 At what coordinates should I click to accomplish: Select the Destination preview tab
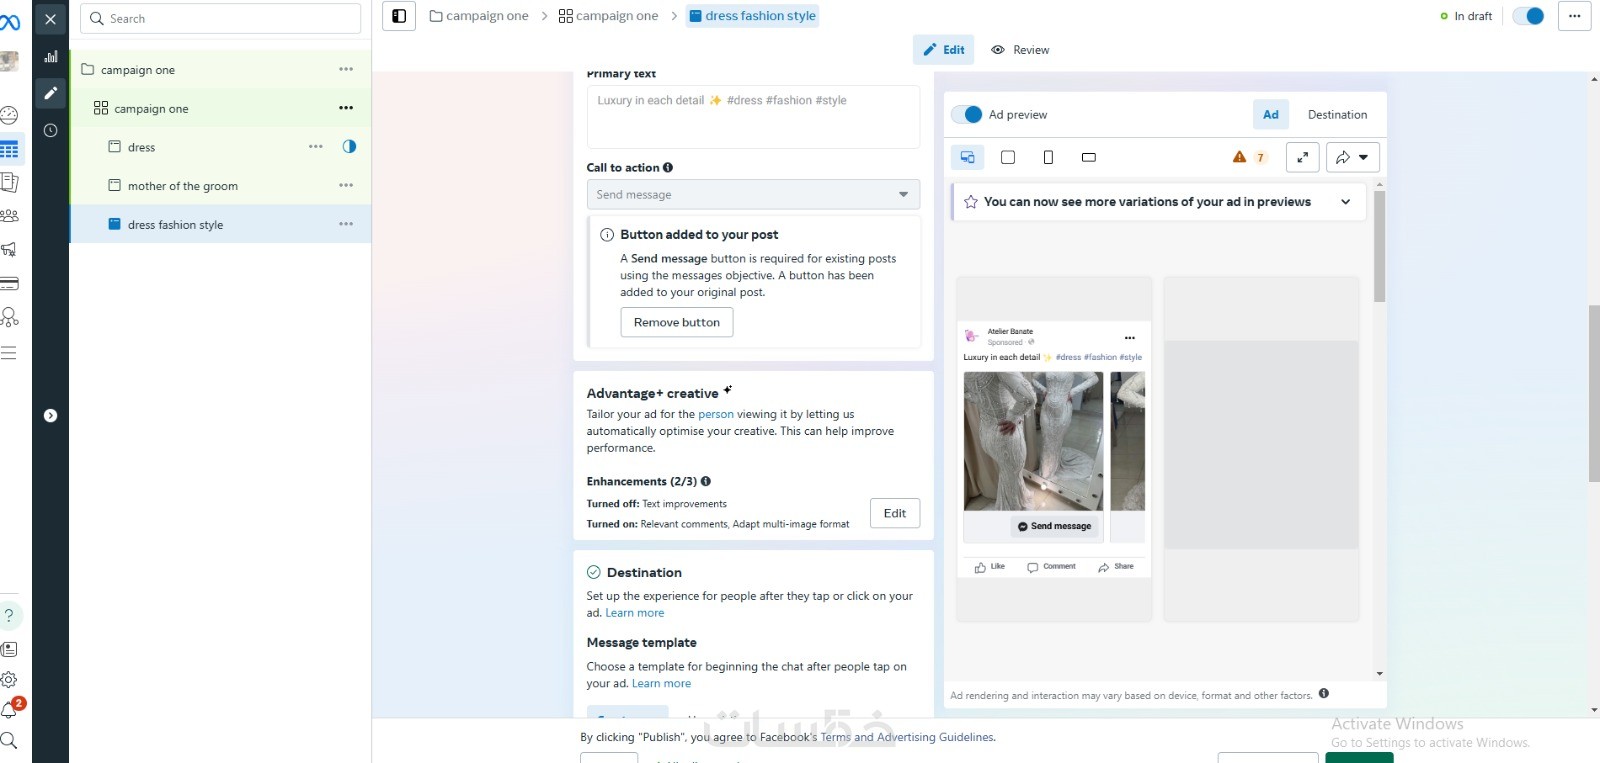point(1337,115)
